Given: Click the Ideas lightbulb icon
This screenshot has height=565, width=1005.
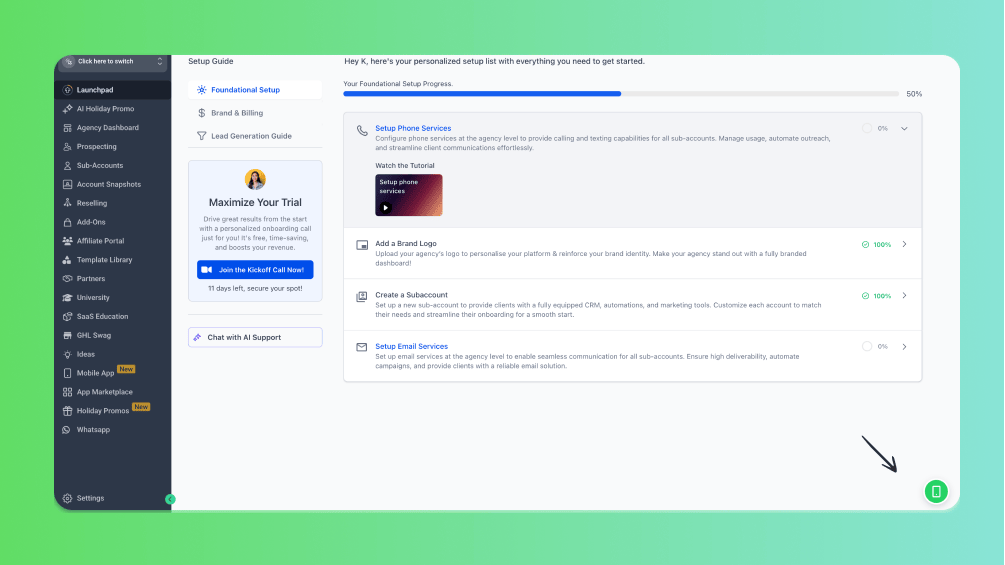Looking at the screenshot, I should [x=68, y=354].
